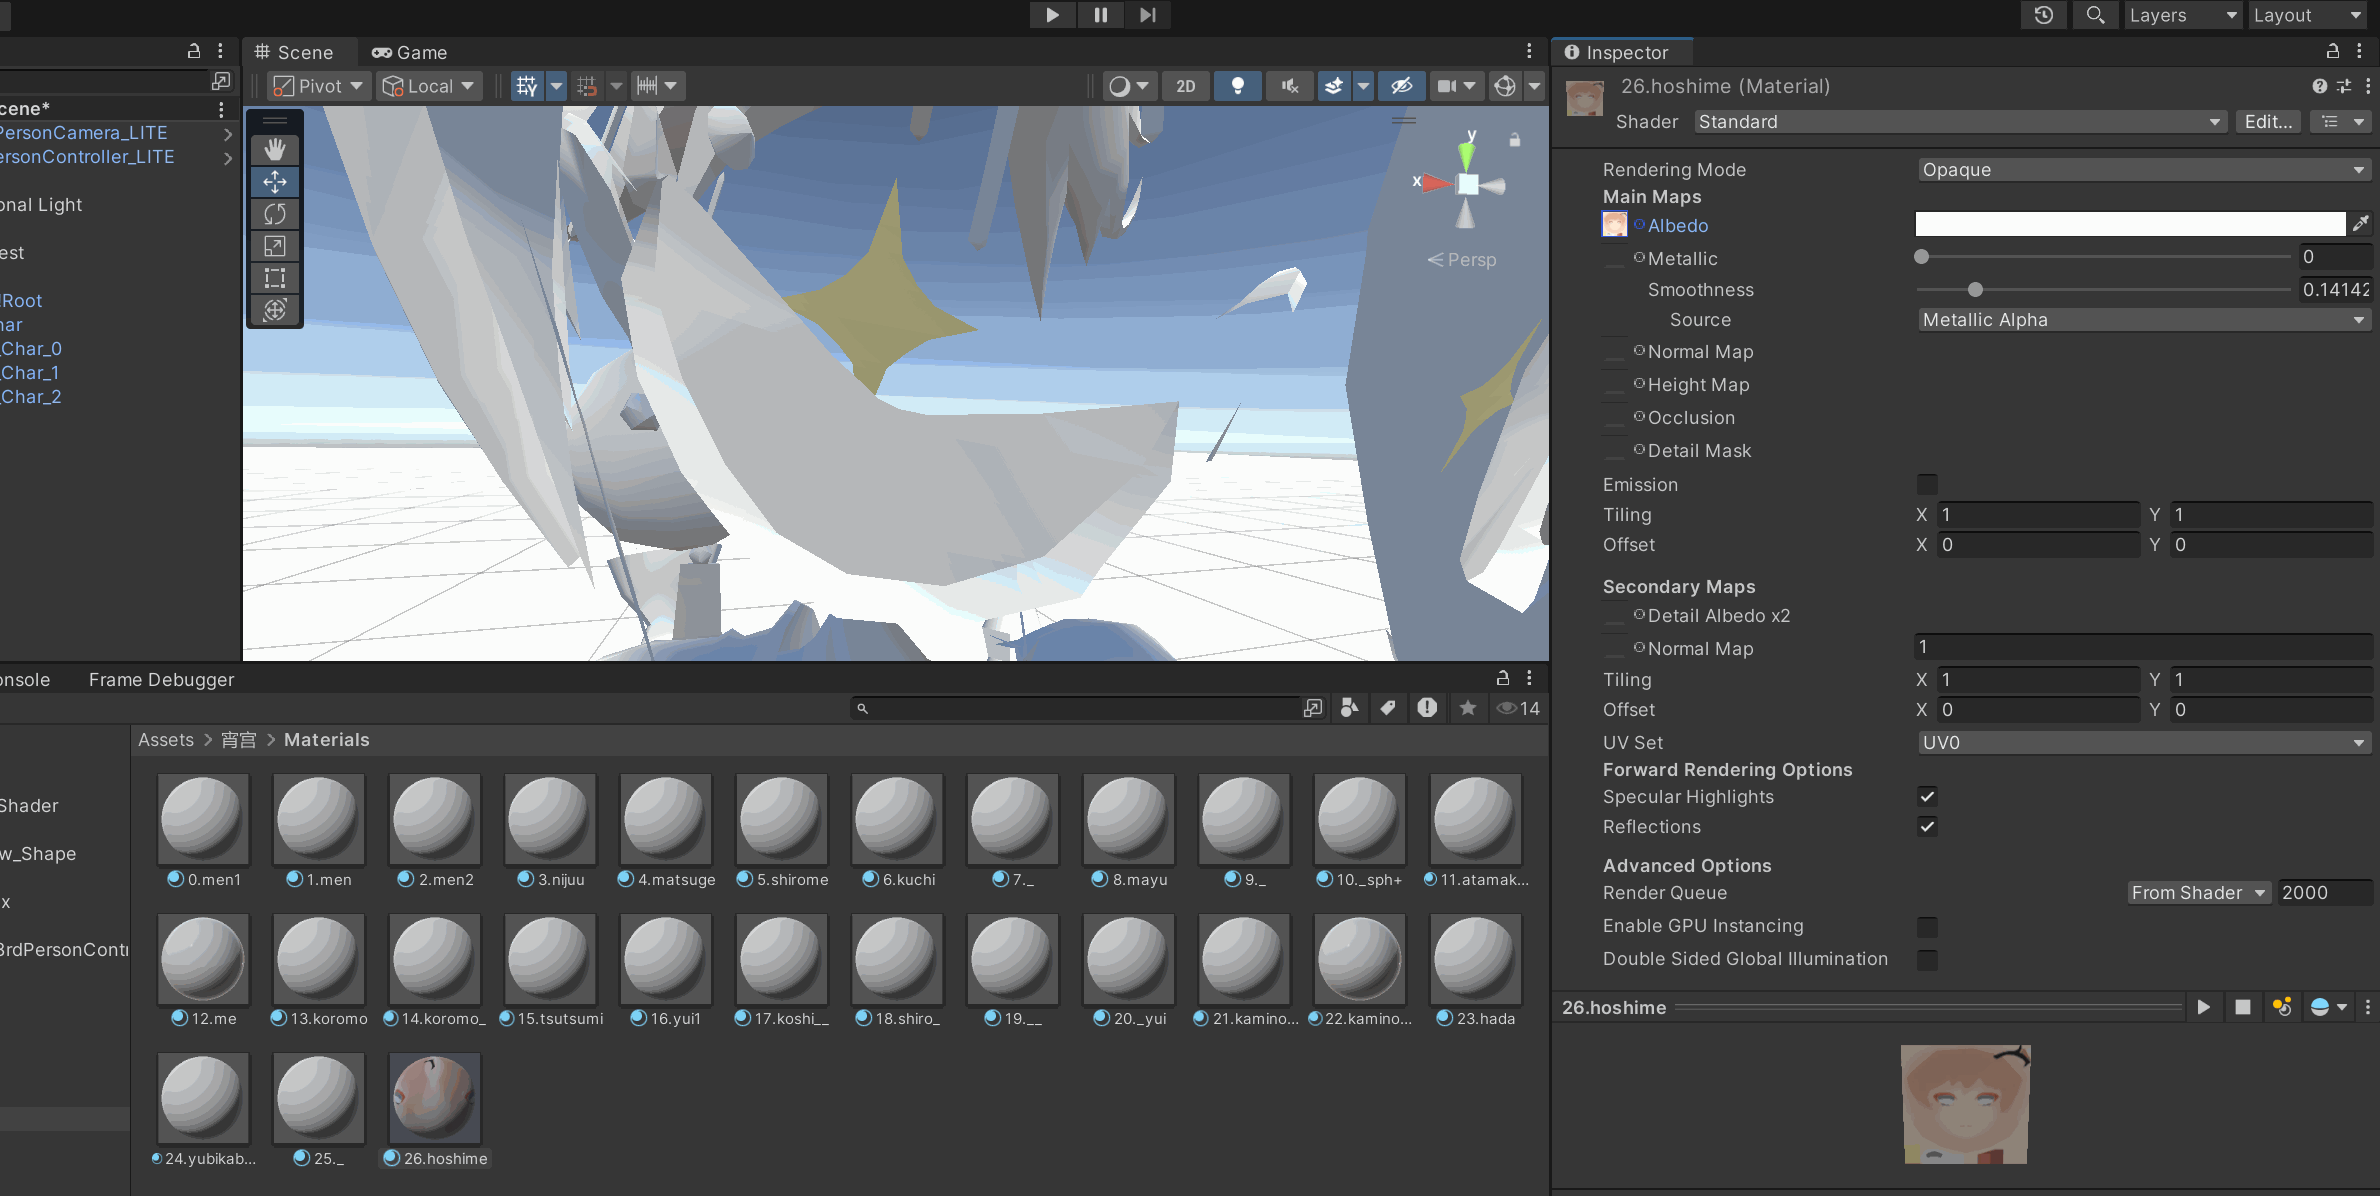Screen dimensions: 2380x1196
Task: Open the Pivot handle position dropdown
Action: point(318,86)
